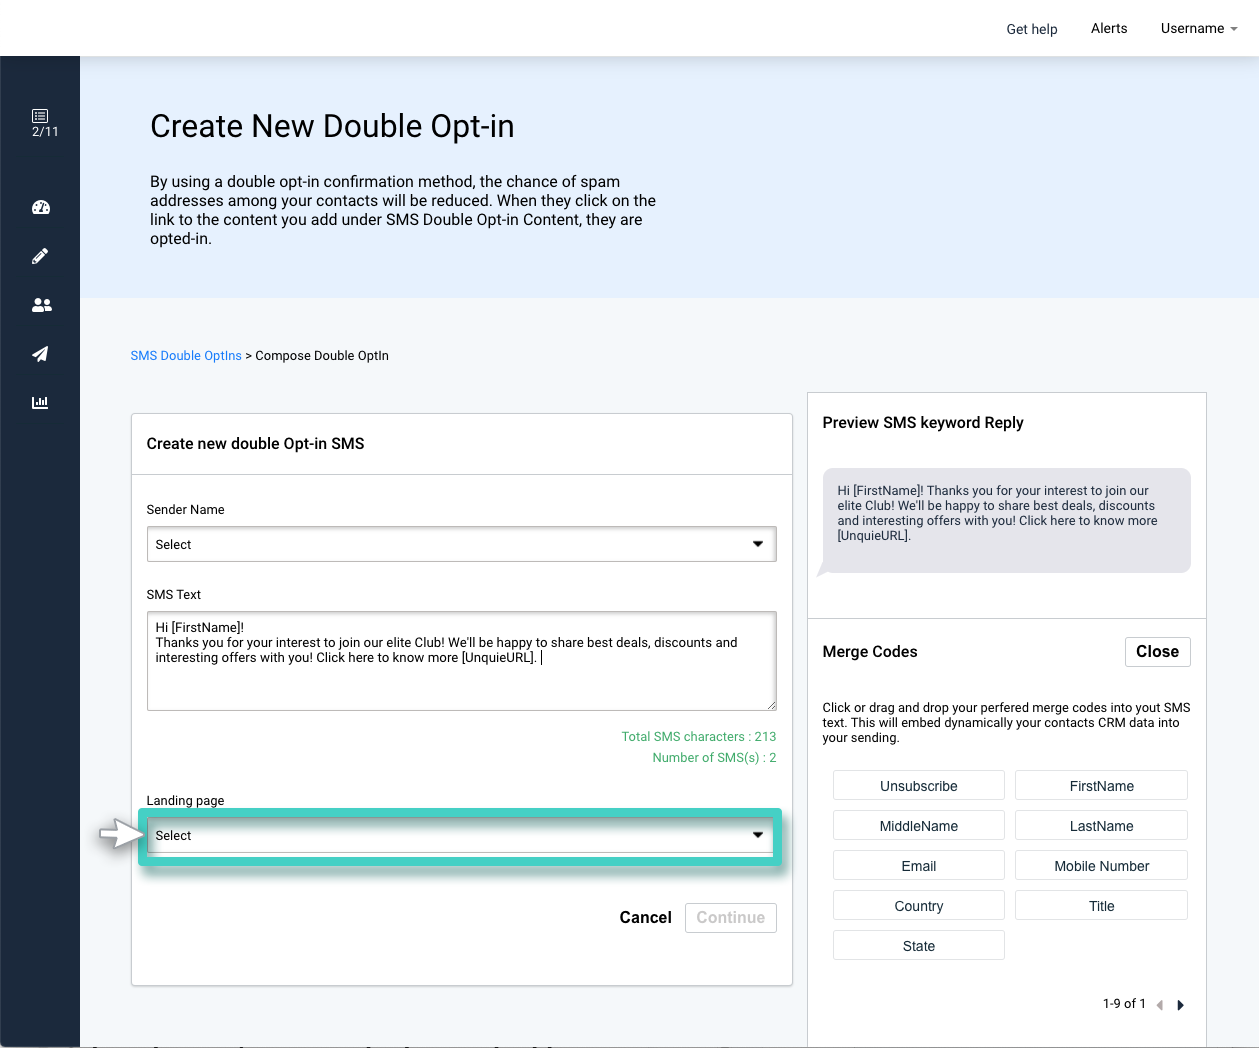The width and height of the screenshot is (1259, 1048).
Task: Click the Continue button
Action: pos(731,918)
